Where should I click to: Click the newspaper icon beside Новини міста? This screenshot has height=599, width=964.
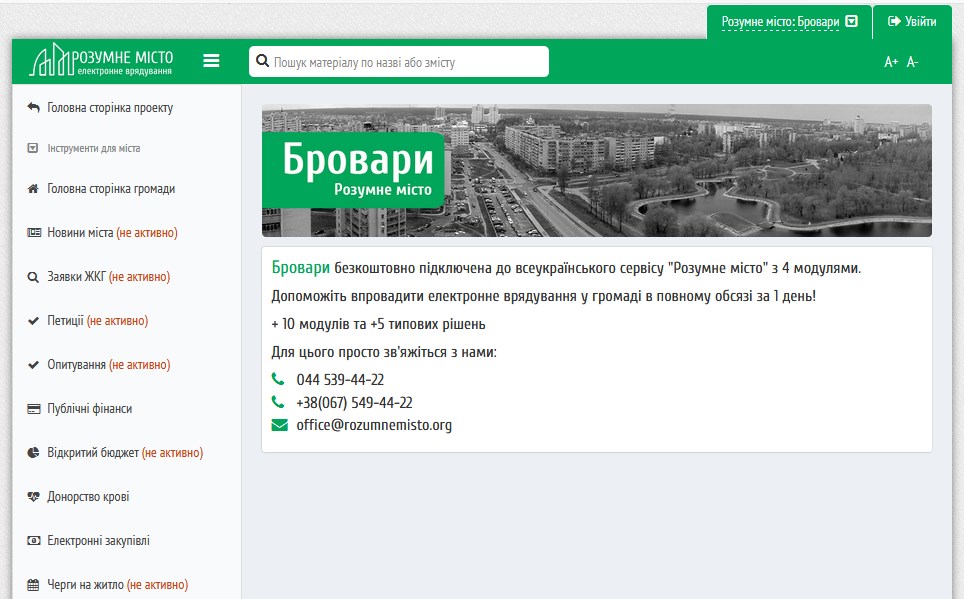pos(34,232)
